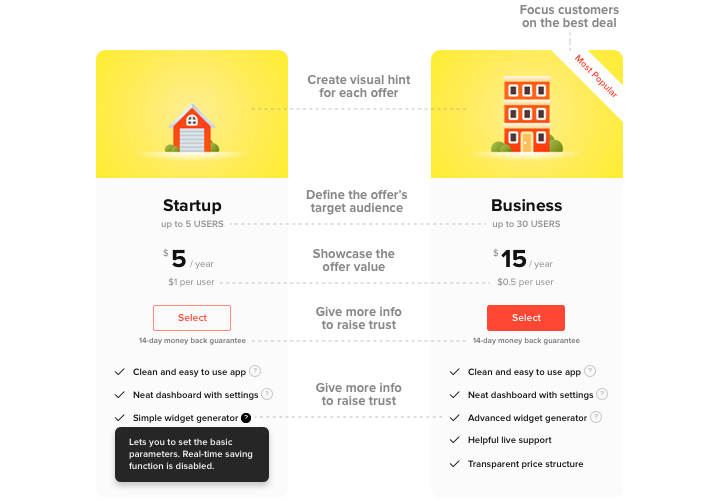720x500 pixels.
Task: Click the 'Startup' plan title
Action: click(192, 206)
